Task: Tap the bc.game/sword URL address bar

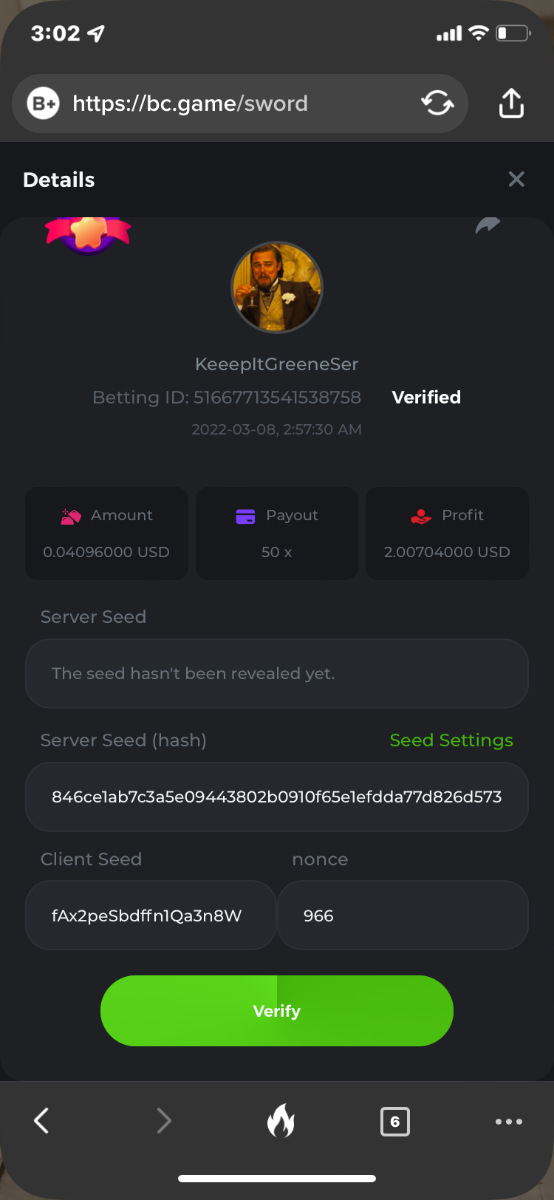Action: coord(240,103)
